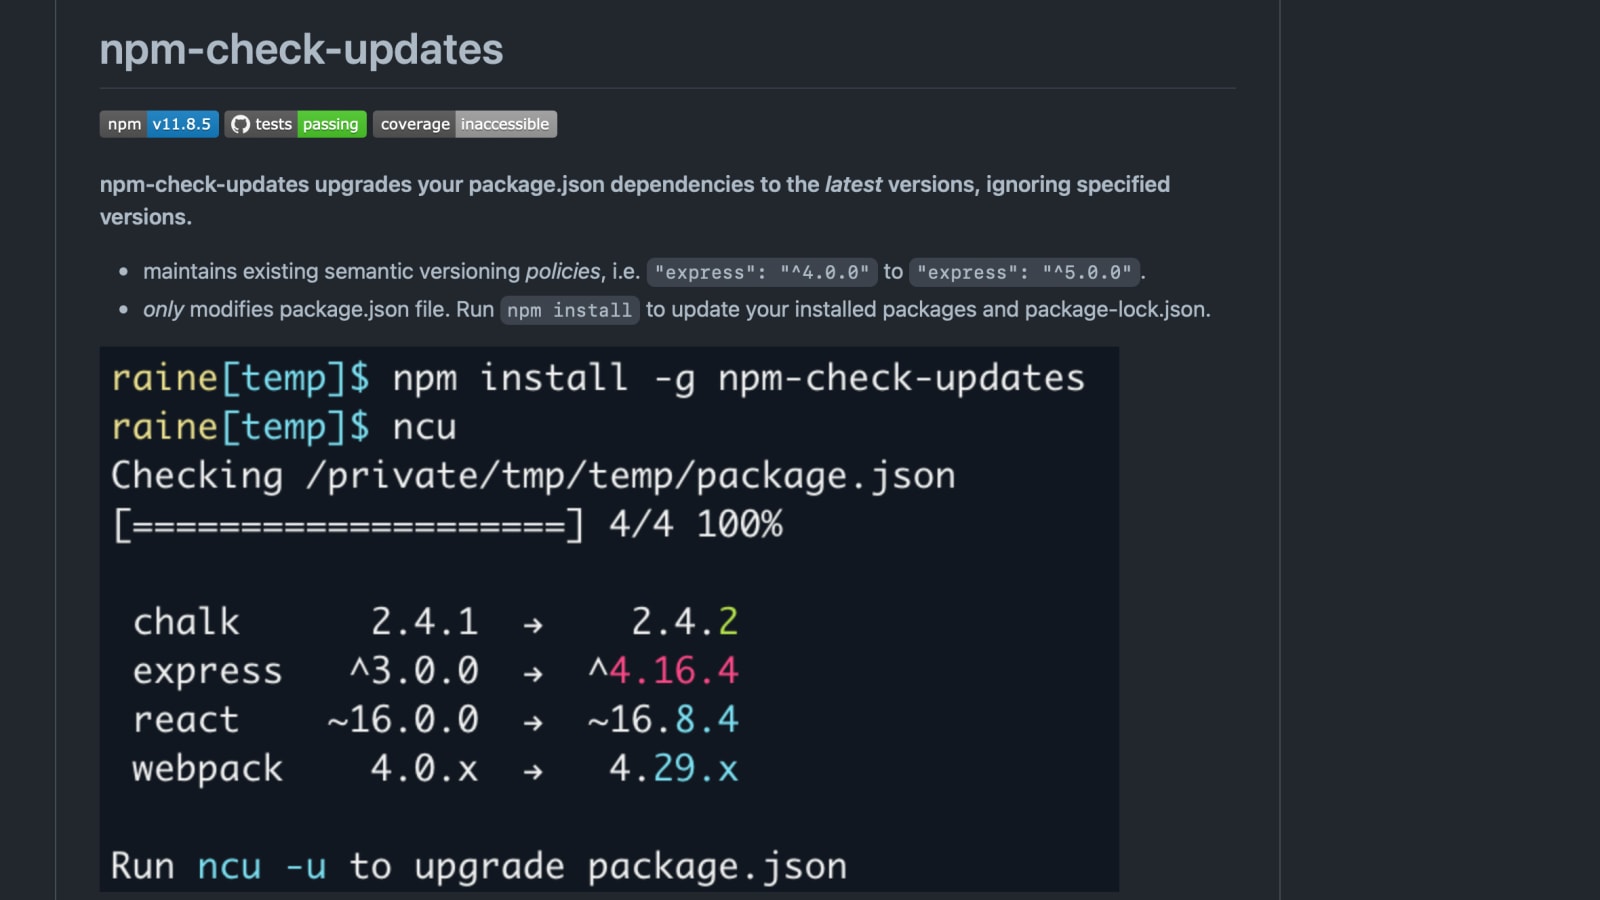
Task: Open the tests passing badge
Action: point(296,124)
